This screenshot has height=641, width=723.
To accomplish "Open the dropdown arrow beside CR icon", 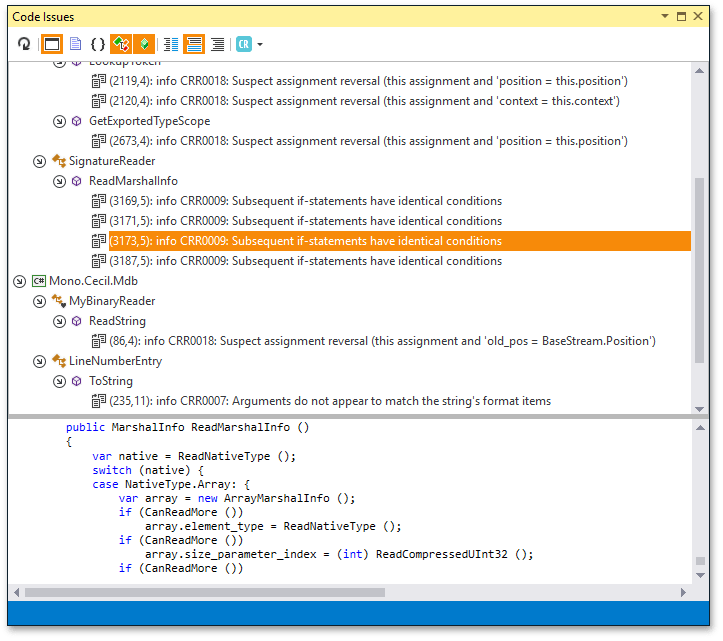I will tap(261, 45).
